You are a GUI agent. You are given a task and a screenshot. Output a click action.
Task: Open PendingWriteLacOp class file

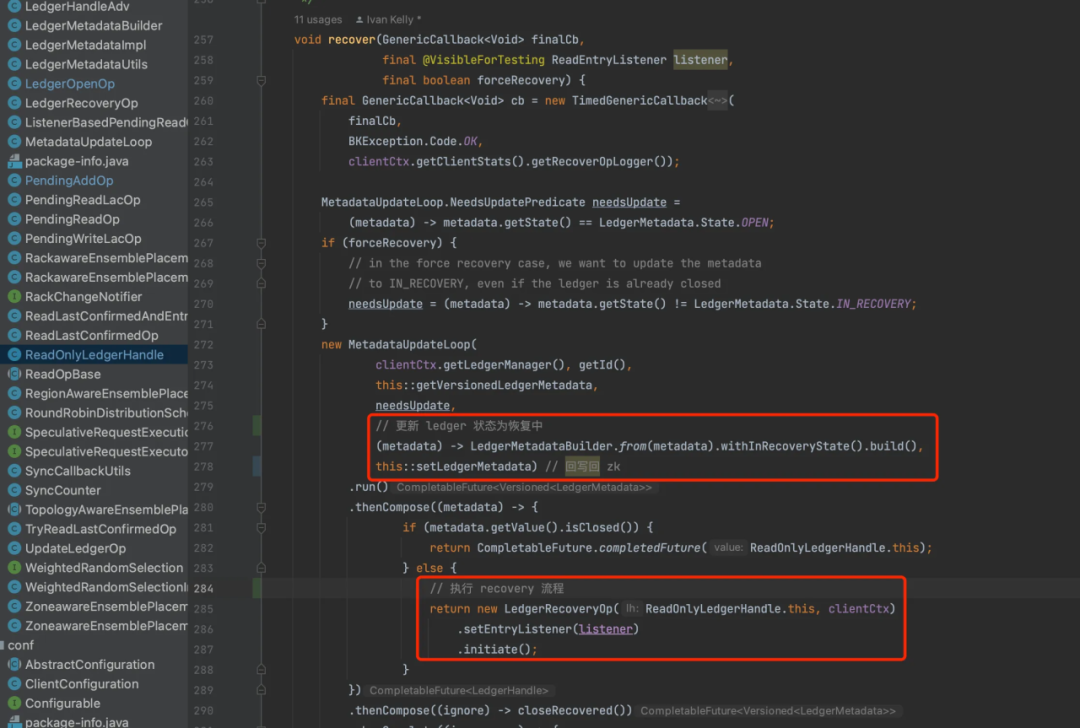tap(83, 238)
